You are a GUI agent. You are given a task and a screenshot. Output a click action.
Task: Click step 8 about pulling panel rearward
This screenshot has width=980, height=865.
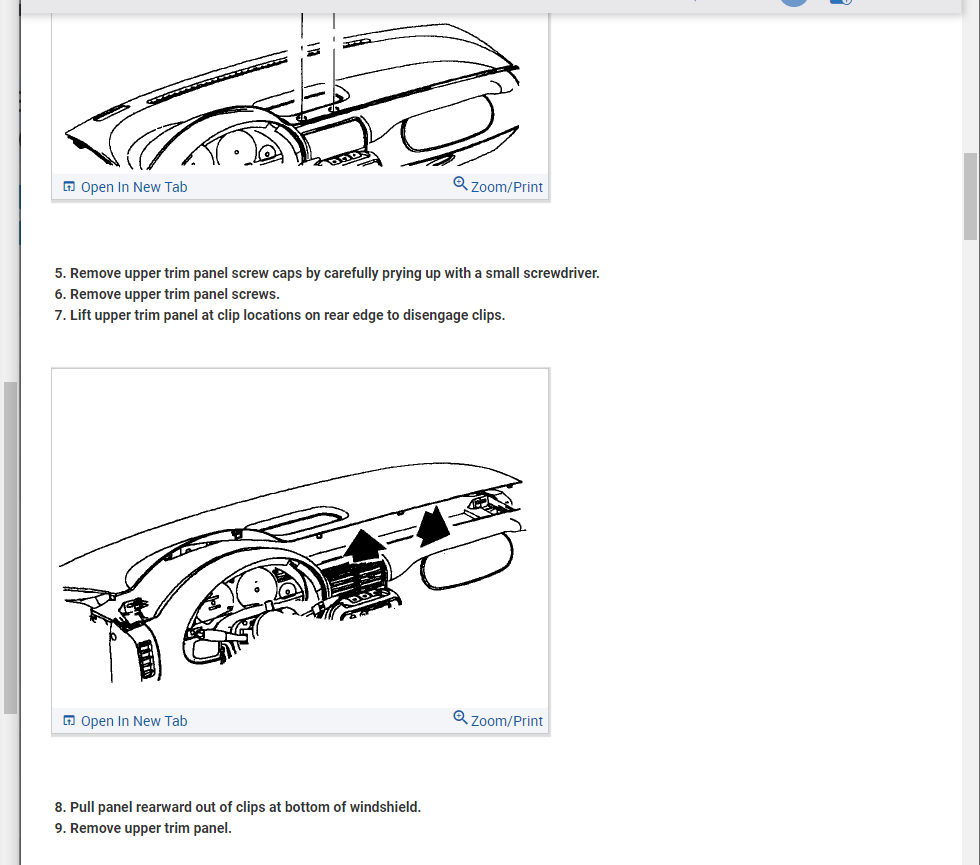(x=238, y=807)
